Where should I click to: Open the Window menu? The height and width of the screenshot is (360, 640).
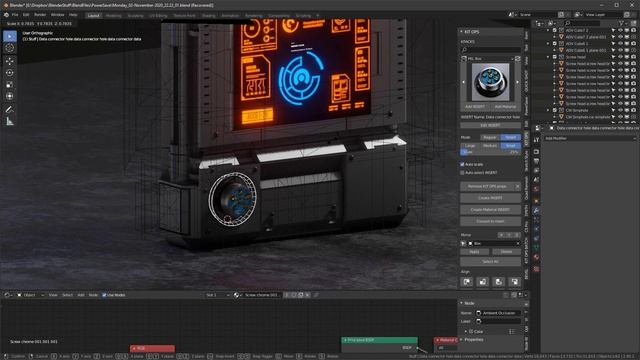click(x=58, y=15)
